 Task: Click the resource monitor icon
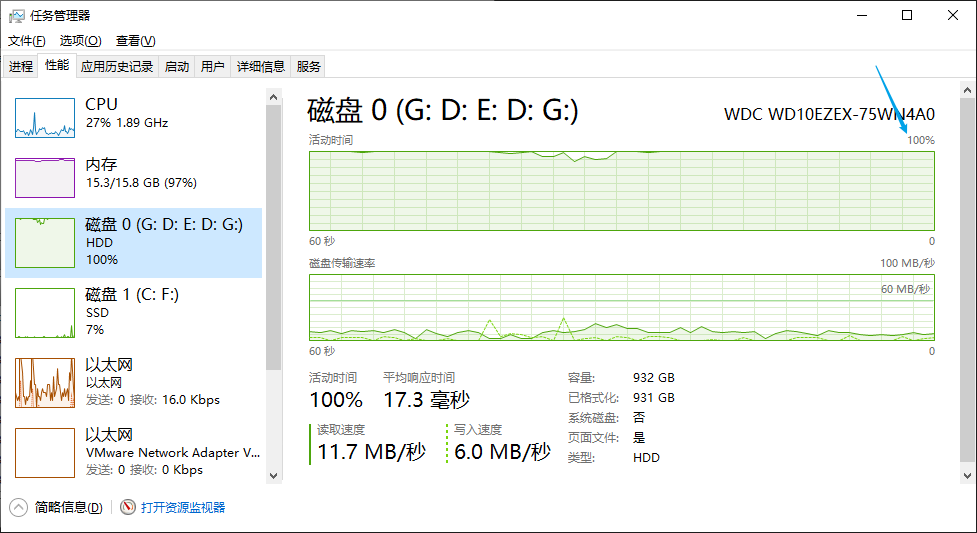click(x=128, y=507)
